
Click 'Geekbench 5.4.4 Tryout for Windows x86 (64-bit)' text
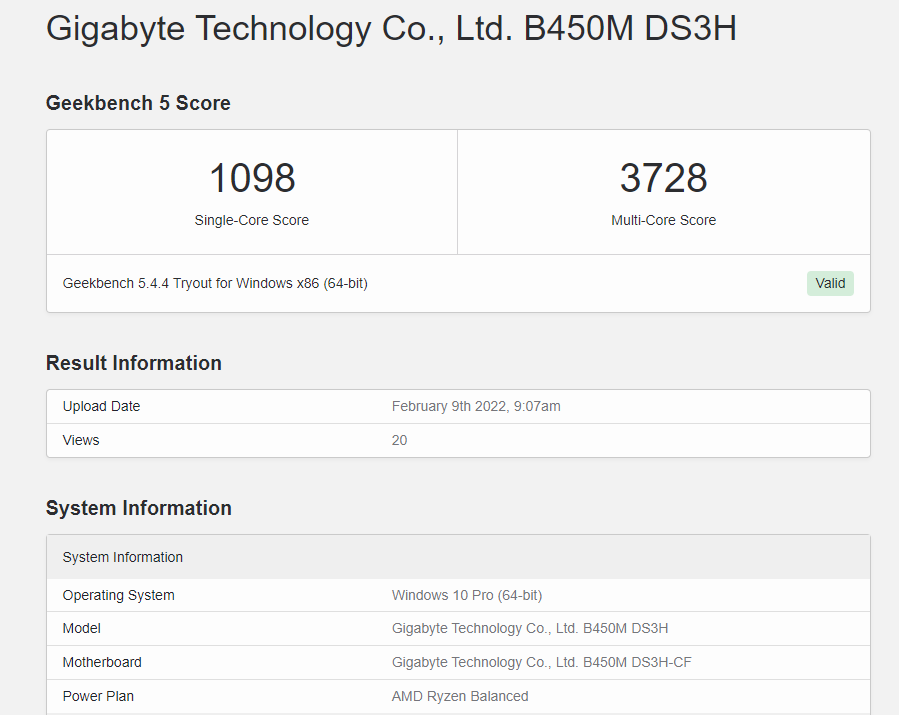(x=215, y=283)
